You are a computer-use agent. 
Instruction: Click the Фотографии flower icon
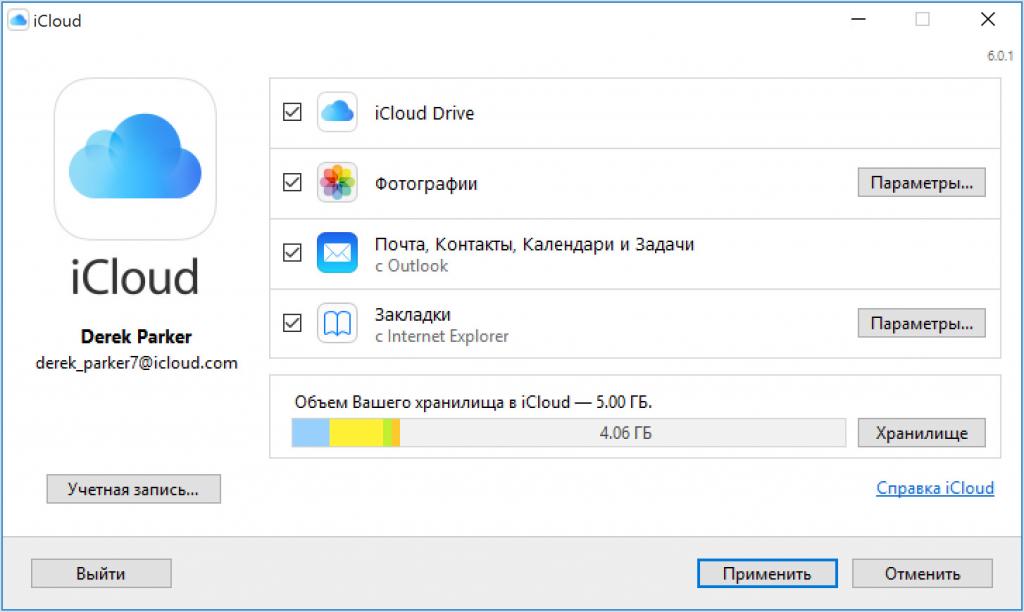(337, 183)
